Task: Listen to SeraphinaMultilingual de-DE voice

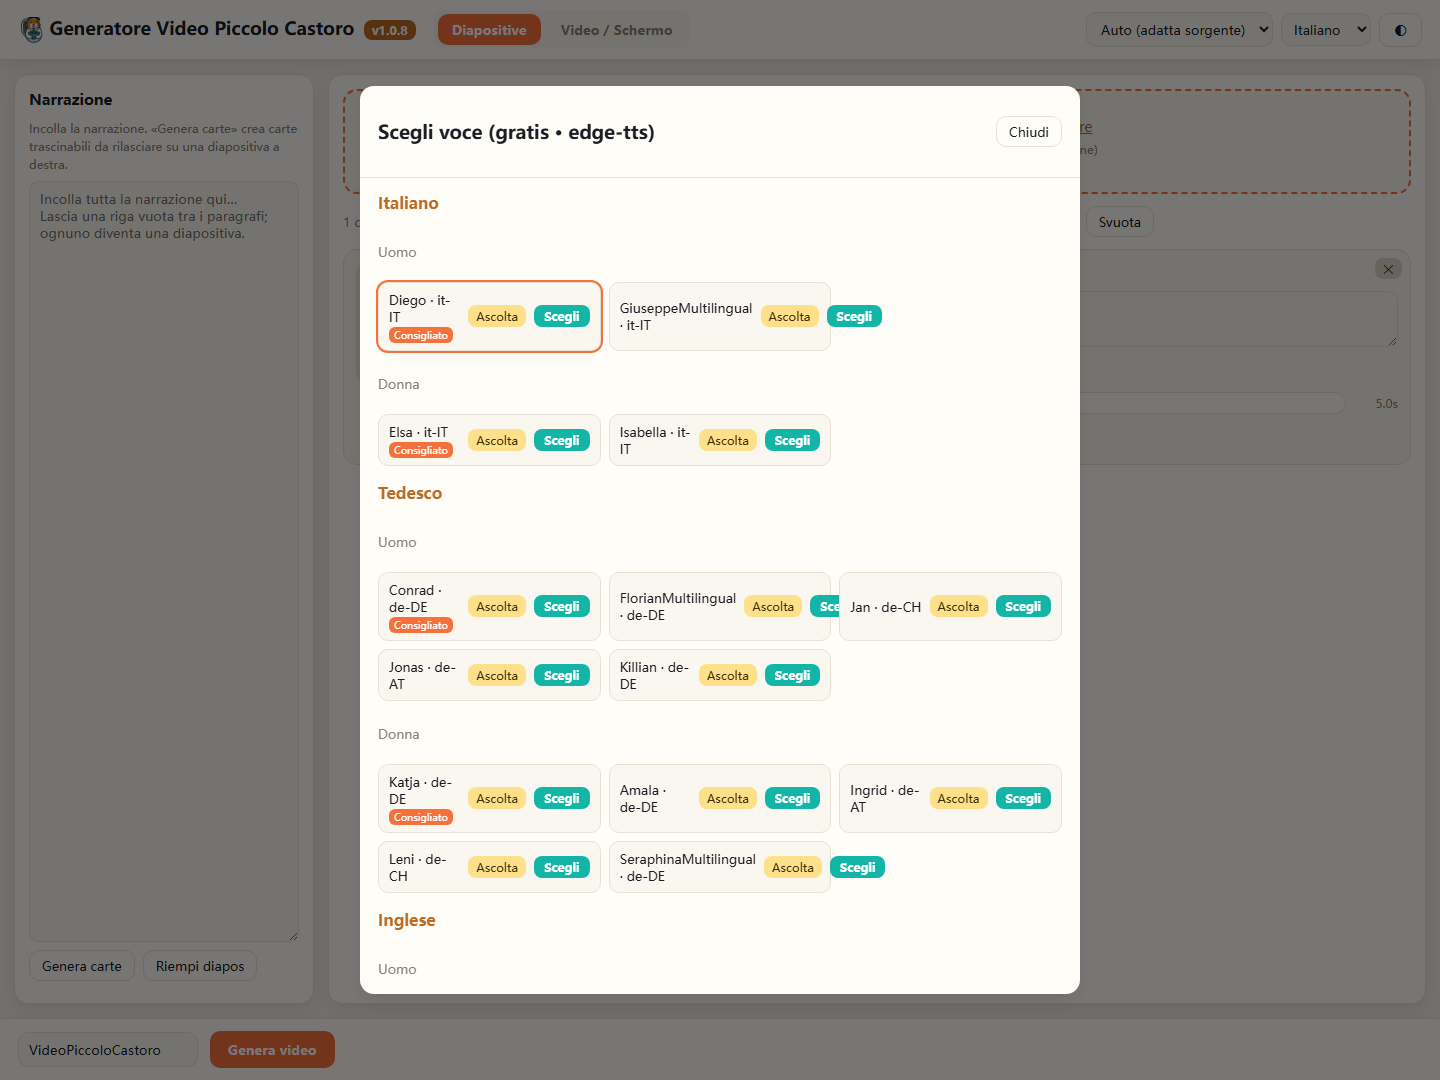Action: (793, 868)
